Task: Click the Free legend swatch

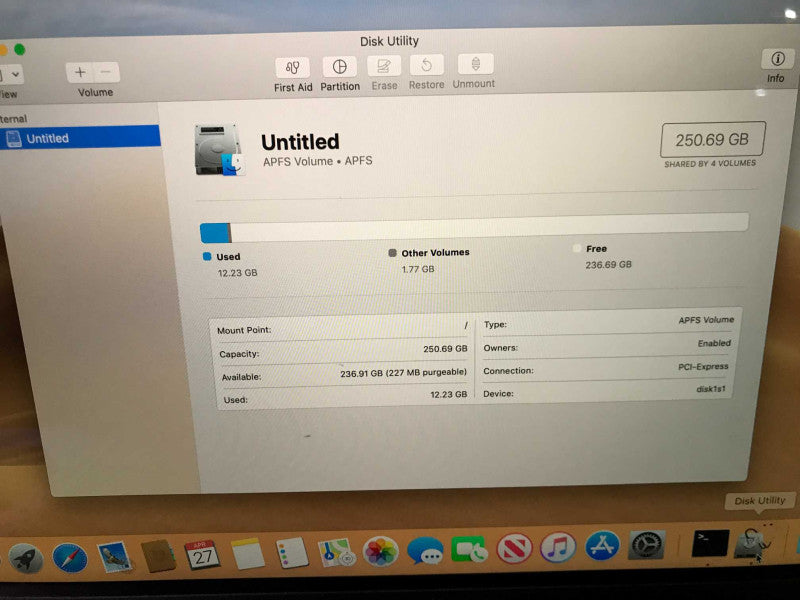Action: [x=577, y=248]
